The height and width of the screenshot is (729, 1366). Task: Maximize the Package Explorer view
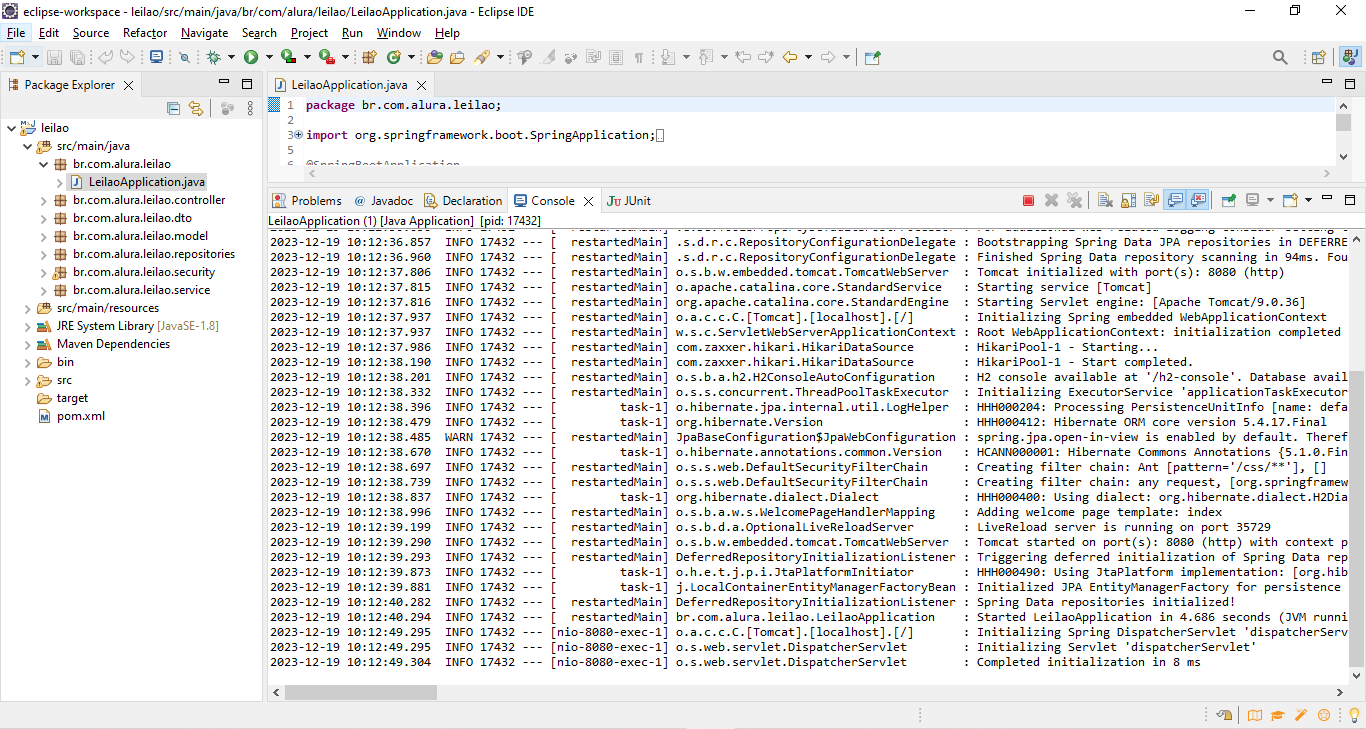[x=247, y=84]
